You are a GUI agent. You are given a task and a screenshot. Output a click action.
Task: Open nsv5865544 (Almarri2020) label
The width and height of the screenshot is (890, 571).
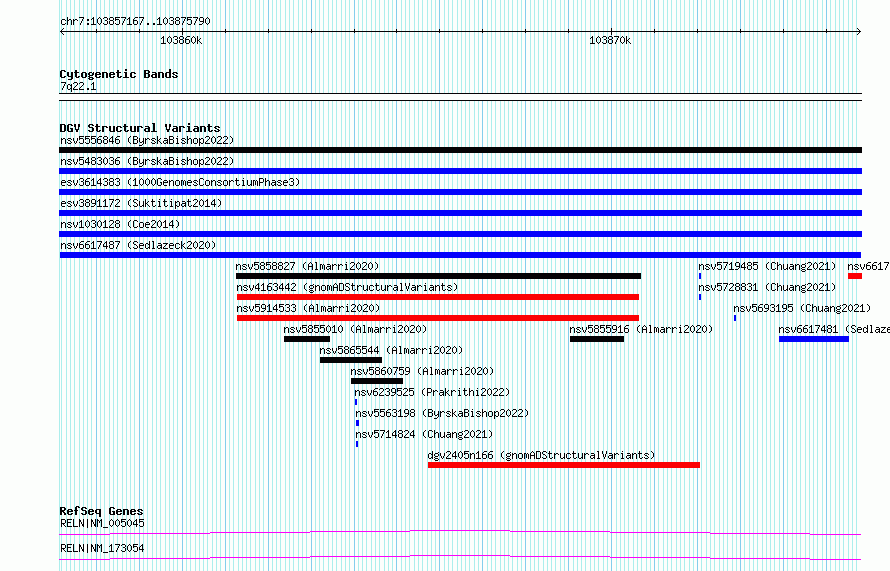391,350
